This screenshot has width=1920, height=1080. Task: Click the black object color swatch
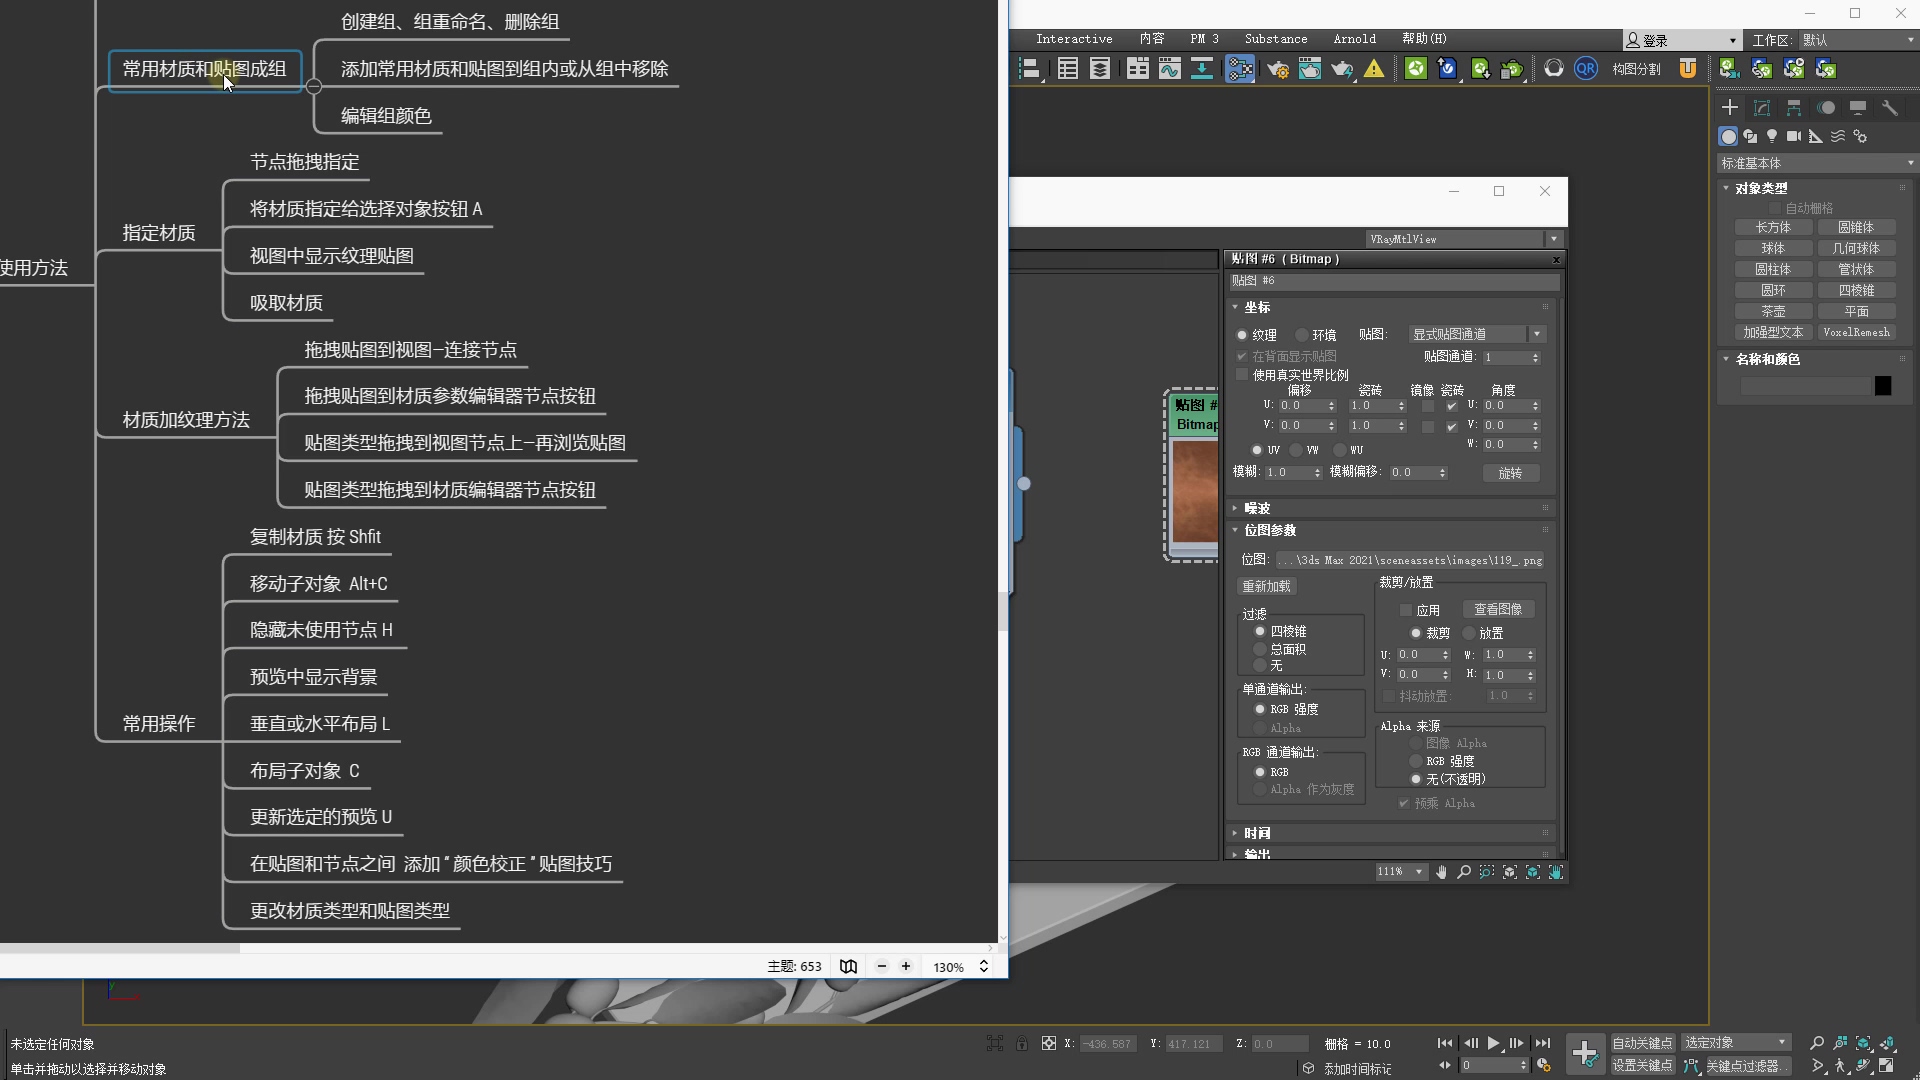click(x=1883, y=386)
